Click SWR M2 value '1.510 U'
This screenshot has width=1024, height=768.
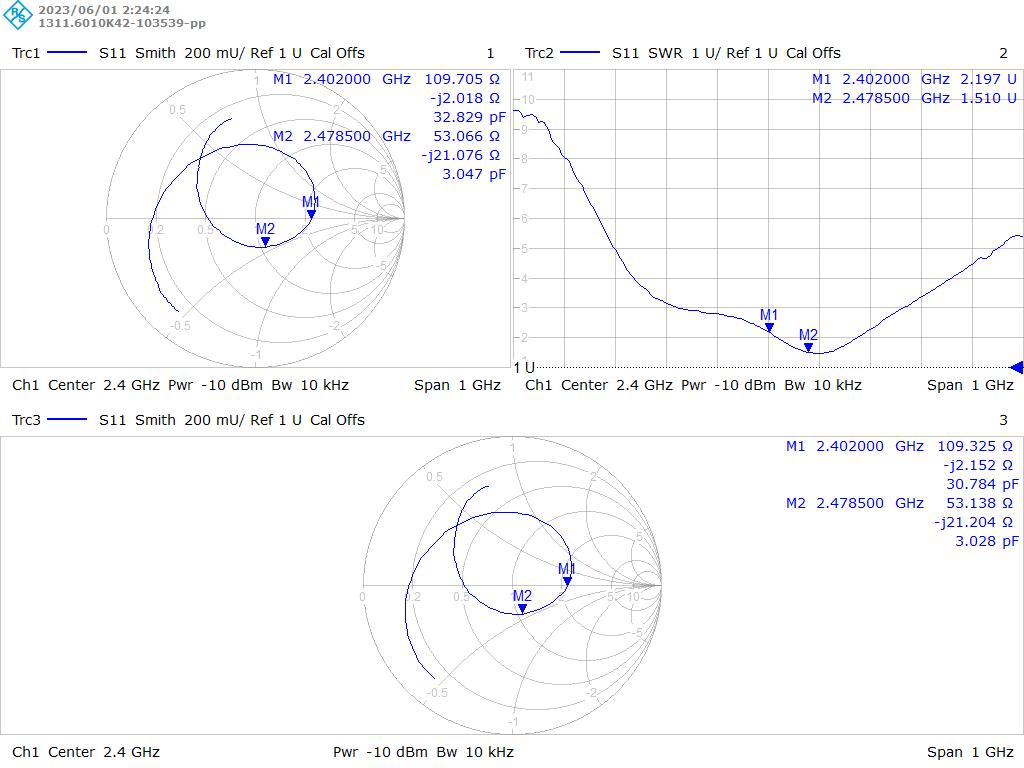pyautogui.click(x=988, y=98)
